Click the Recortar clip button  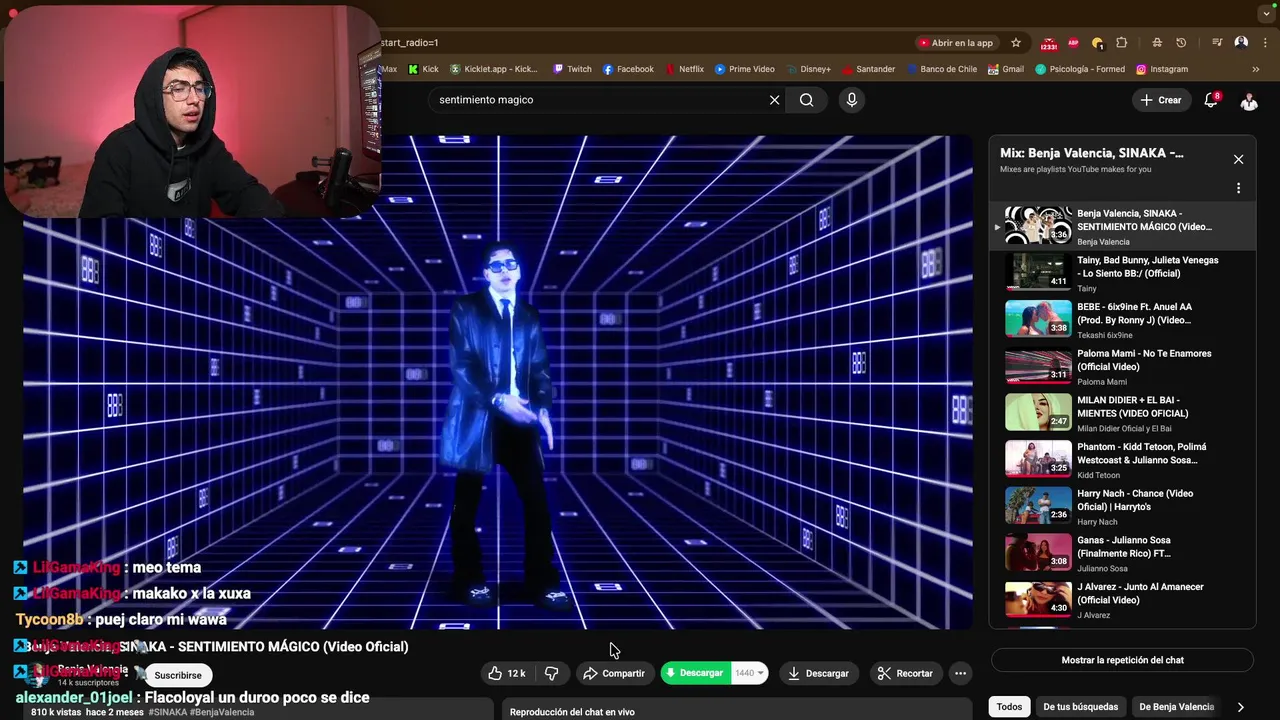click(905, 673)
